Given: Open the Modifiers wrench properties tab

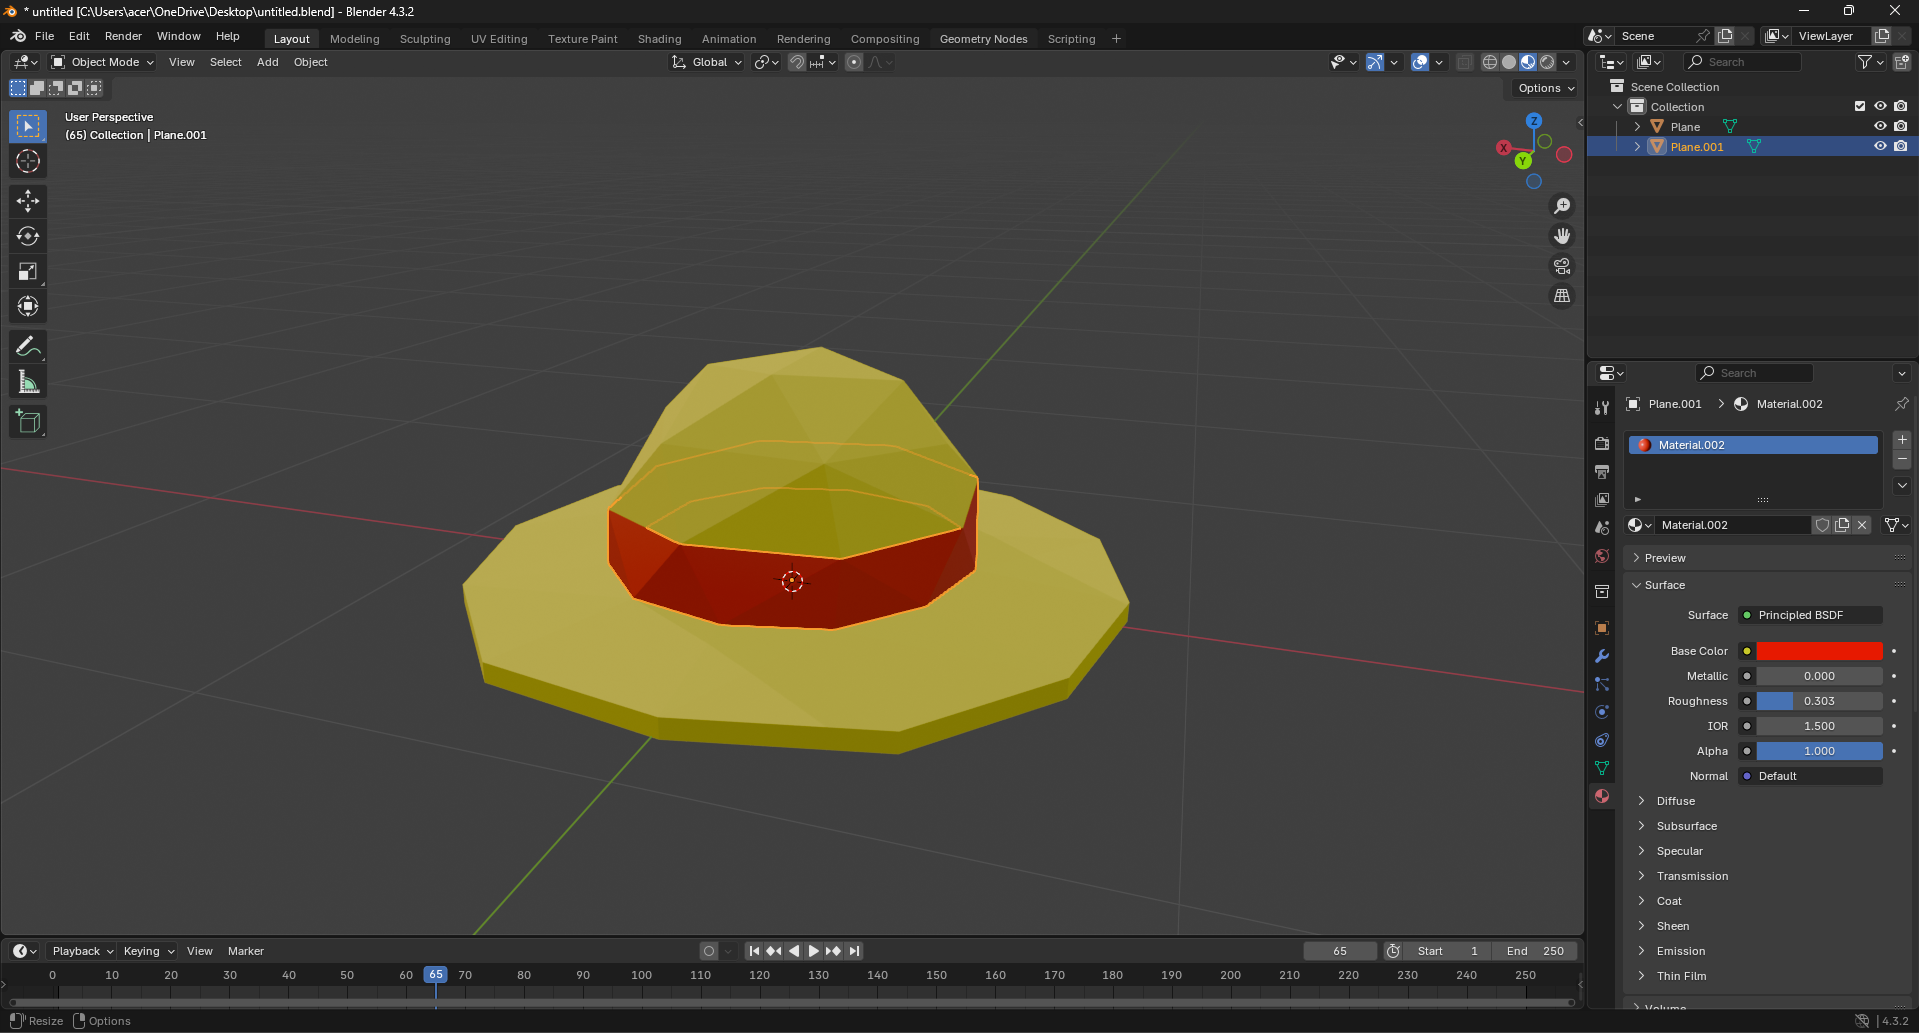Looking at the screenshot, I should tap(1602, 656).
